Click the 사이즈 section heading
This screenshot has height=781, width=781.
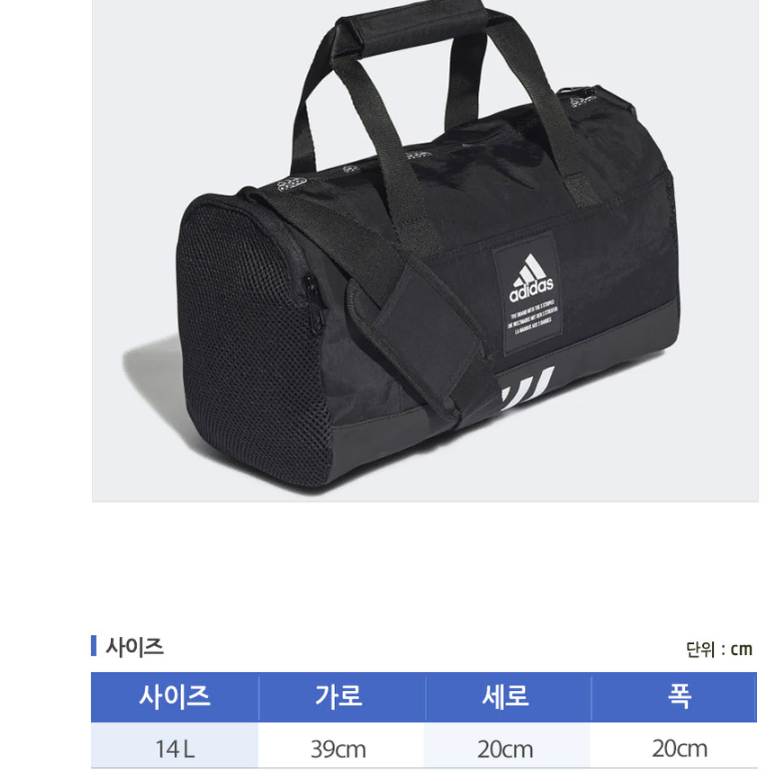click(134, 647)
